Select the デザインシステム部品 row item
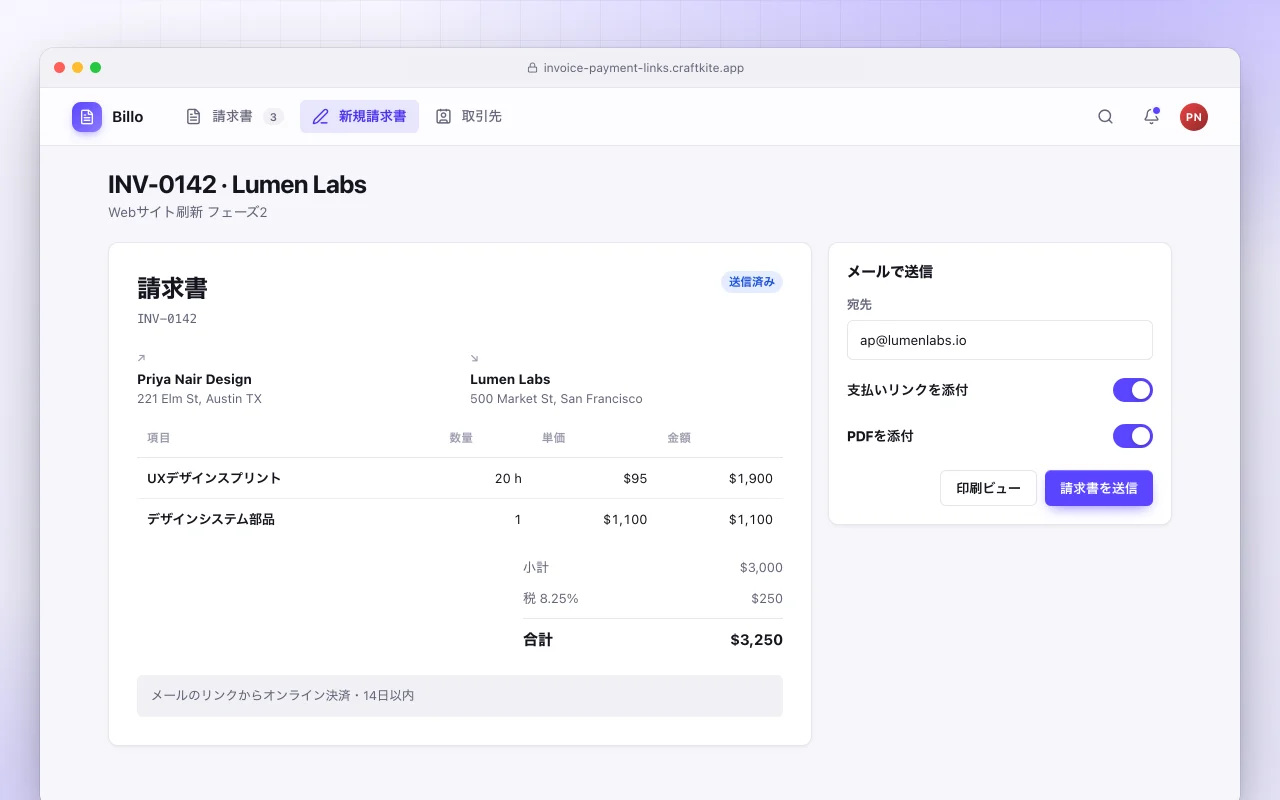Screen dimensions: 1280x800 pos(211,519)
